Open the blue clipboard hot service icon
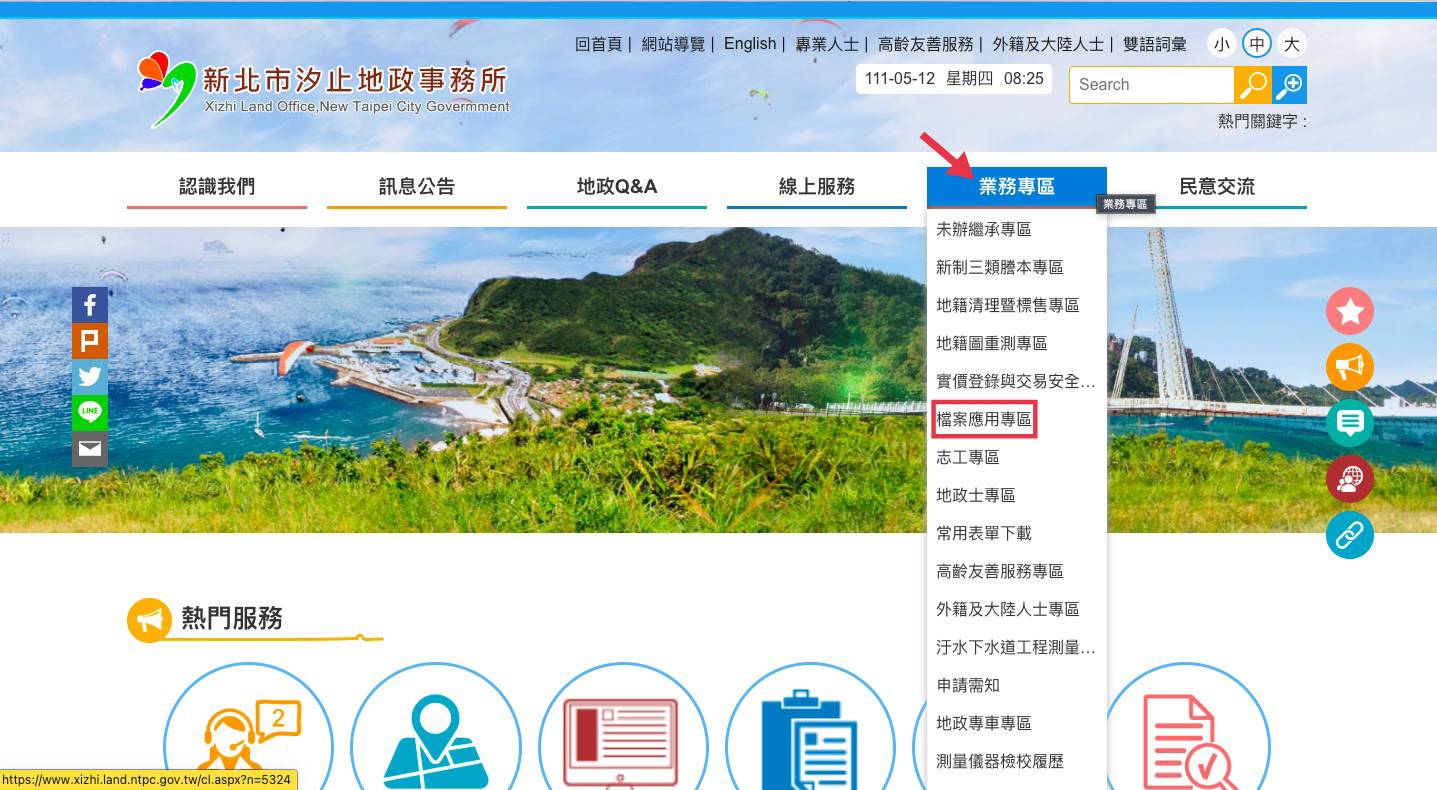 click(x=810, y=727)
